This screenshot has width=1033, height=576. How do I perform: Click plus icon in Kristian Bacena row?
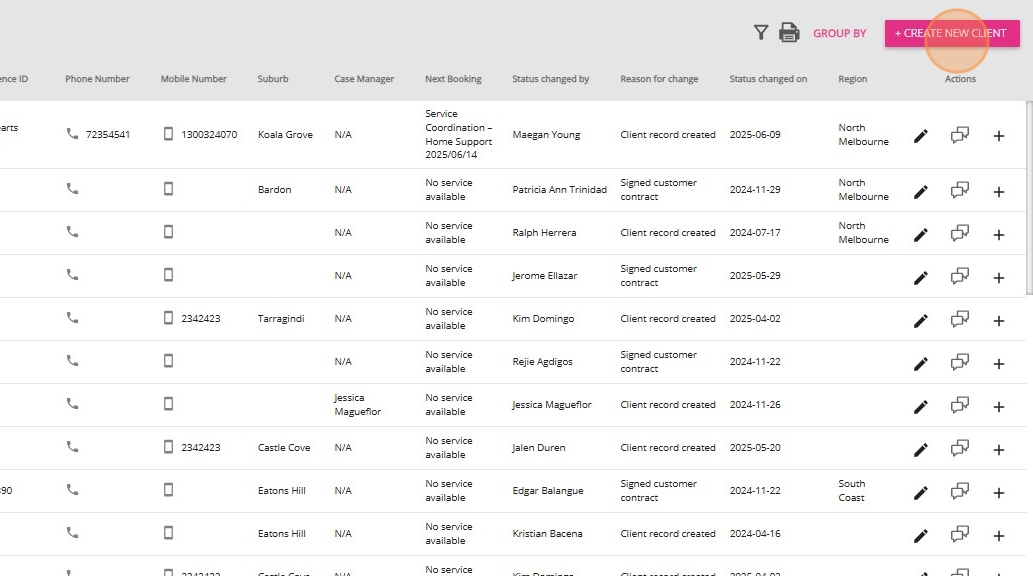tap(999, 536)
